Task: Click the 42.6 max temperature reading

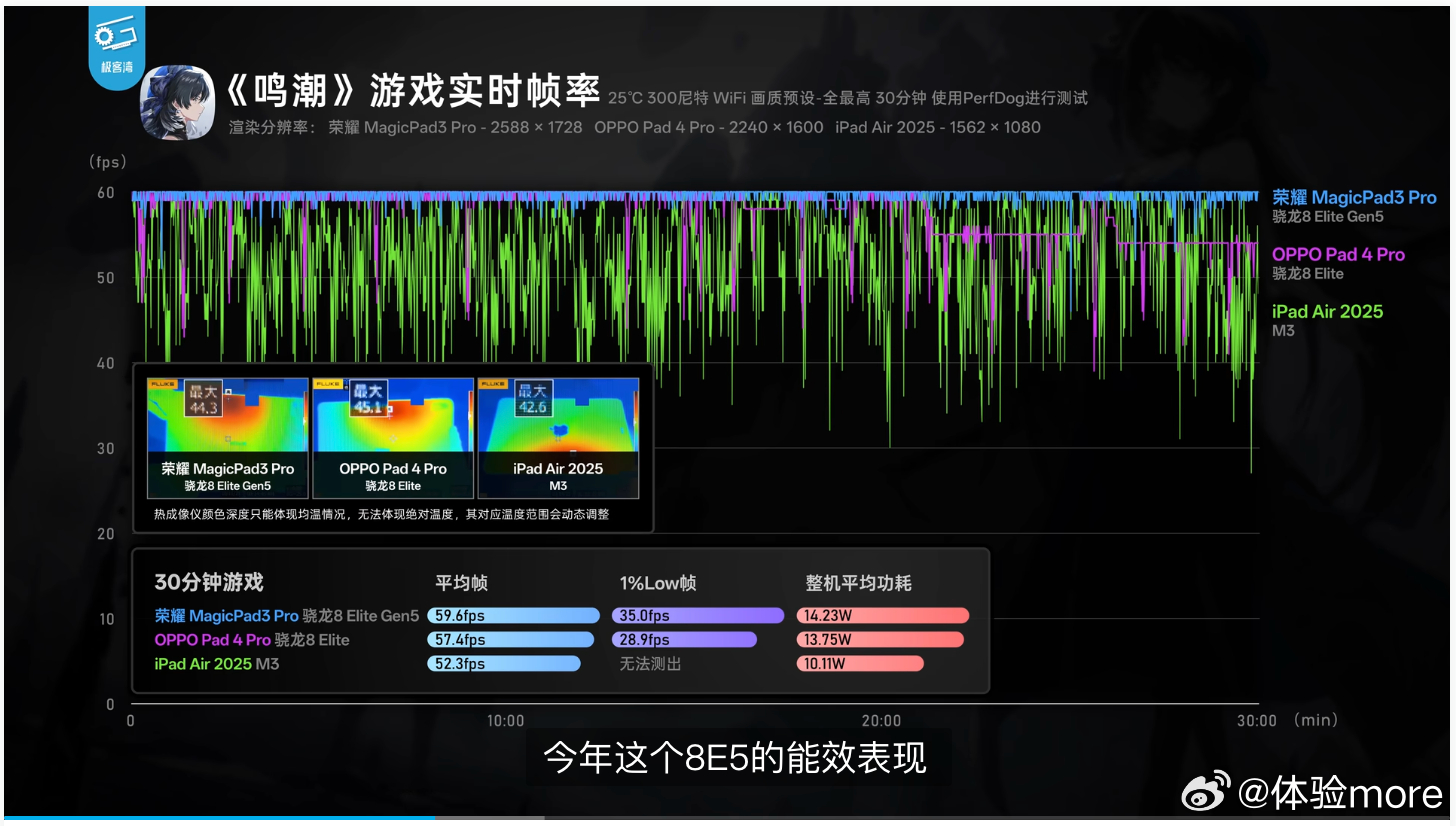Action: click(531, 406)
